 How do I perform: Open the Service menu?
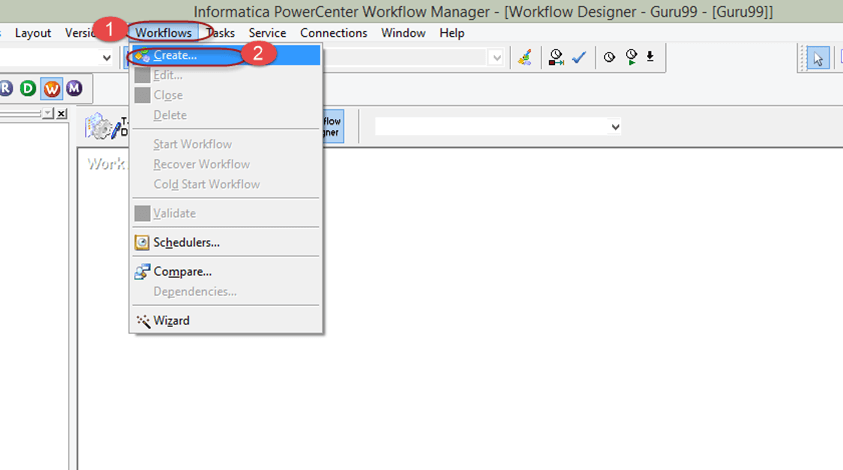tap(267, 33)
